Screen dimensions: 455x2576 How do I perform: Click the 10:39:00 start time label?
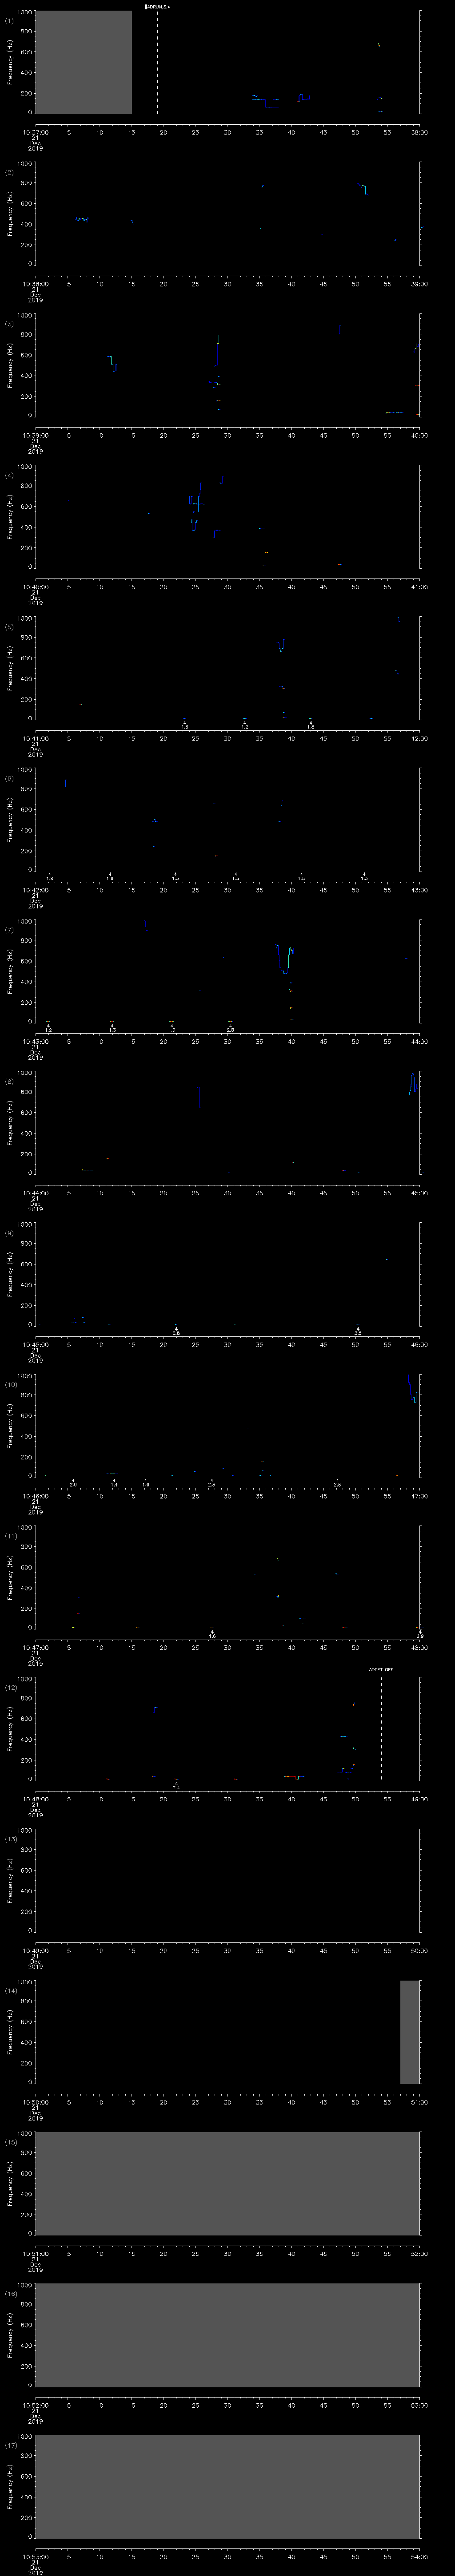pyautogui.click(x=35, y=435)
